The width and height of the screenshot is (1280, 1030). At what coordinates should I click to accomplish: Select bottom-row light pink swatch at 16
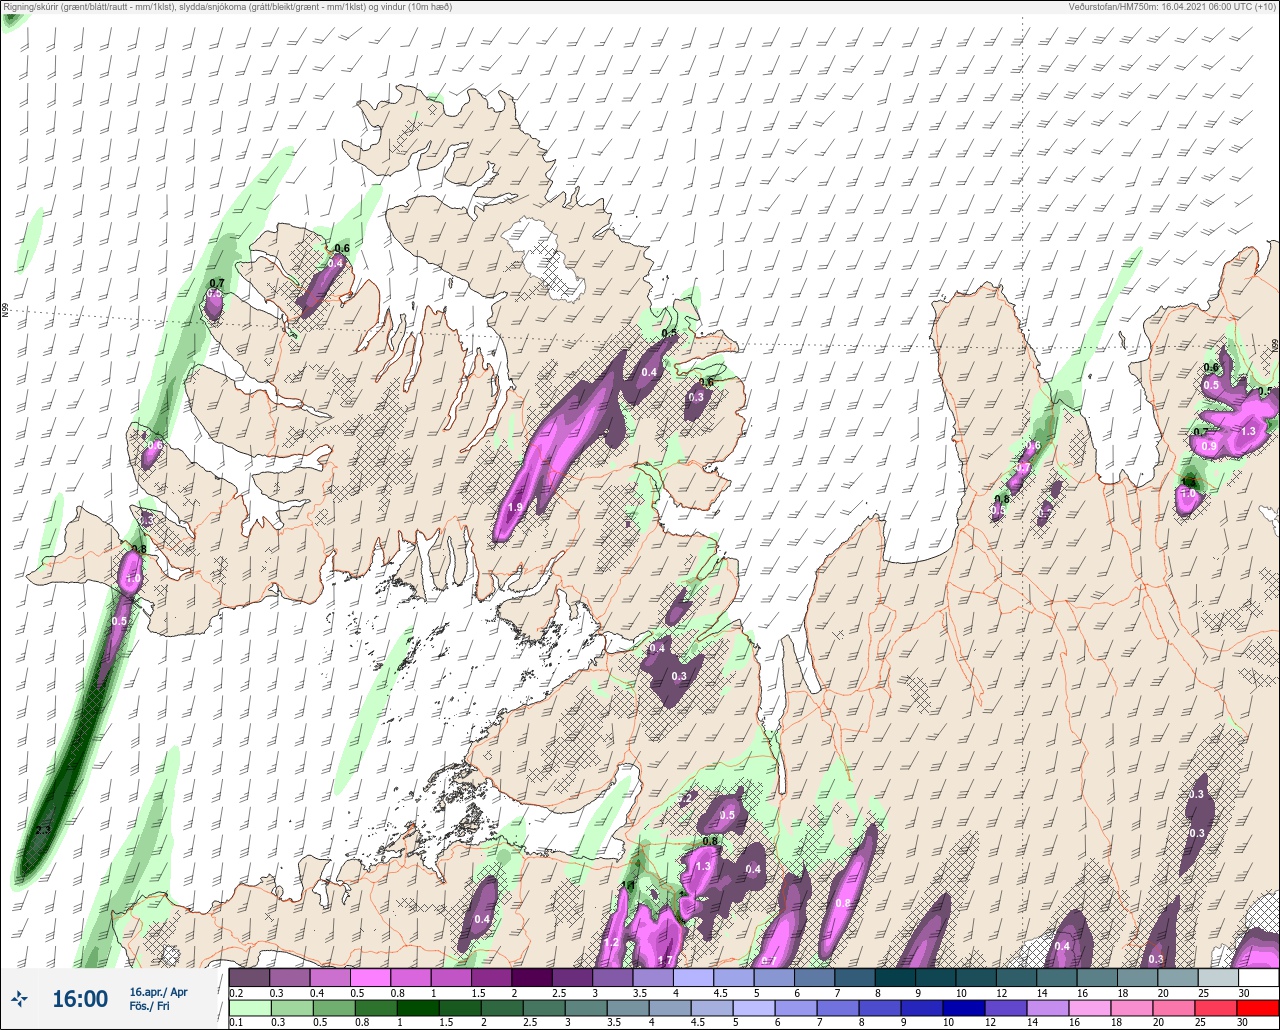coord(1092,1008)
